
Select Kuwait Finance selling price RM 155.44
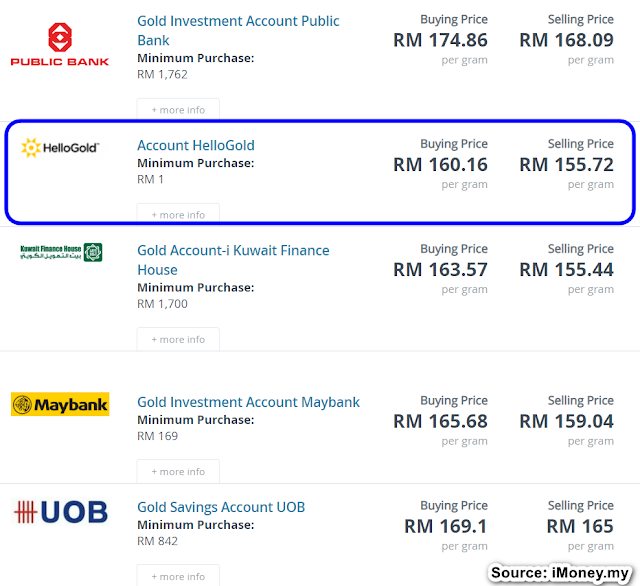click(567, 269)
